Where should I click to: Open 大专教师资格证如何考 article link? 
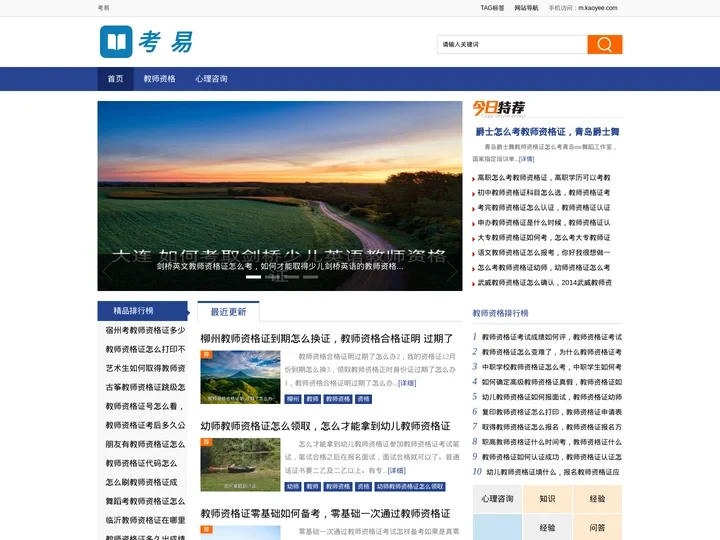point(544,238)
